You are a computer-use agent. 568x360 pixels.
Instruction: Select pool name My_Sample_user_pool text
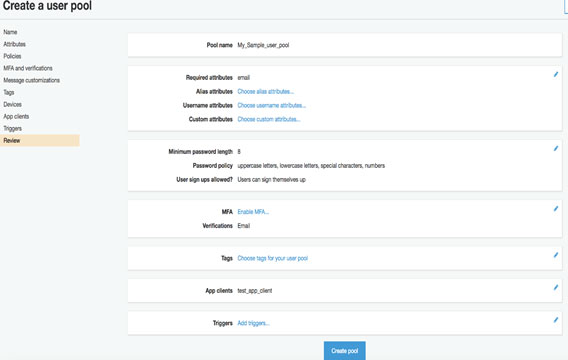coord(263,45)
